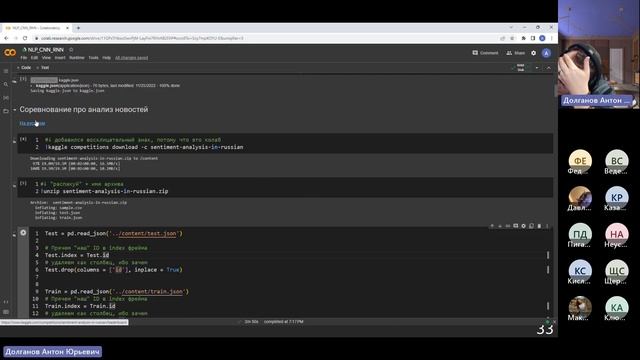This screenshot has height=360, width=640.
Task: Select participant ВС avatar
Action: tap(616, 161)
